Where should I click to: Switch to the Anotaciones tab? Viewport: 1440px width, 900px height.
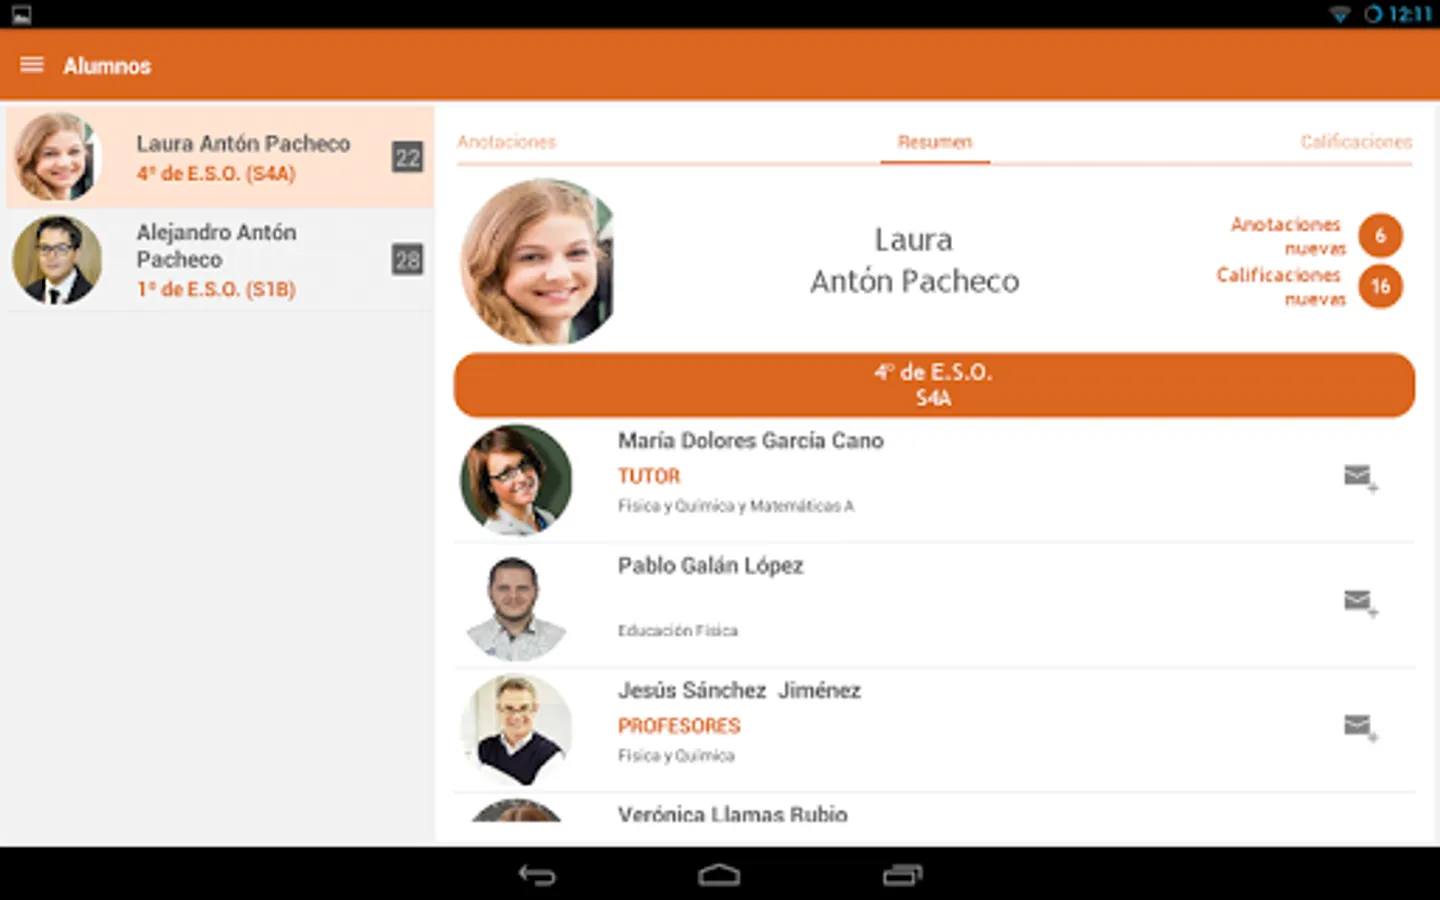click(506, 142)
